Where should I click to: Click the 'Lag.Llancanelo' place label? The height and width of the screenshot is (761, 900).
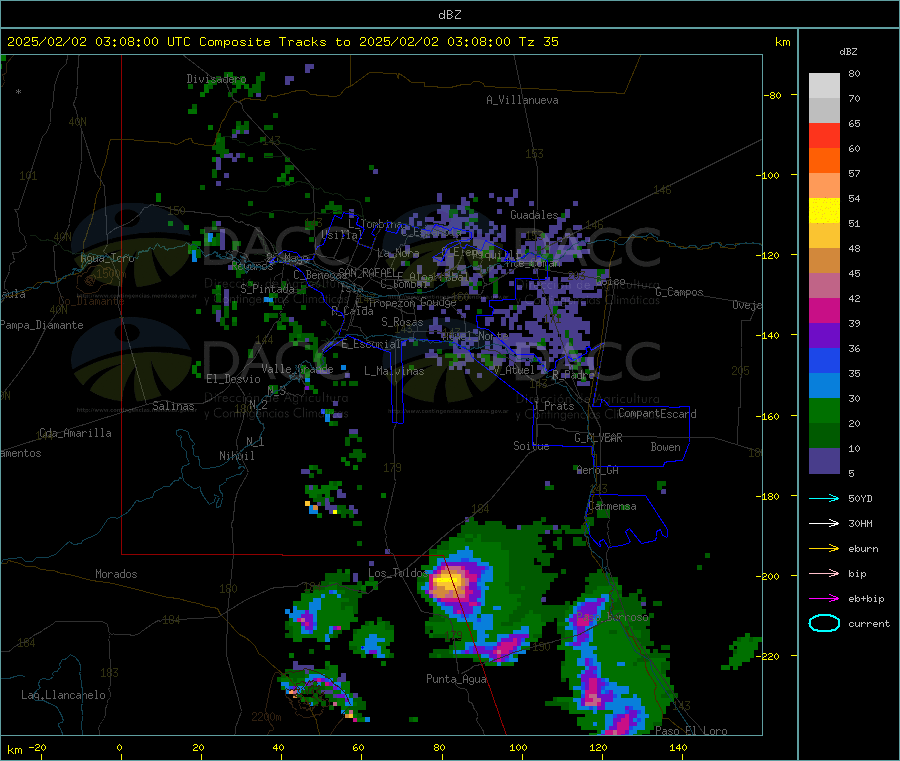(63, 695)
